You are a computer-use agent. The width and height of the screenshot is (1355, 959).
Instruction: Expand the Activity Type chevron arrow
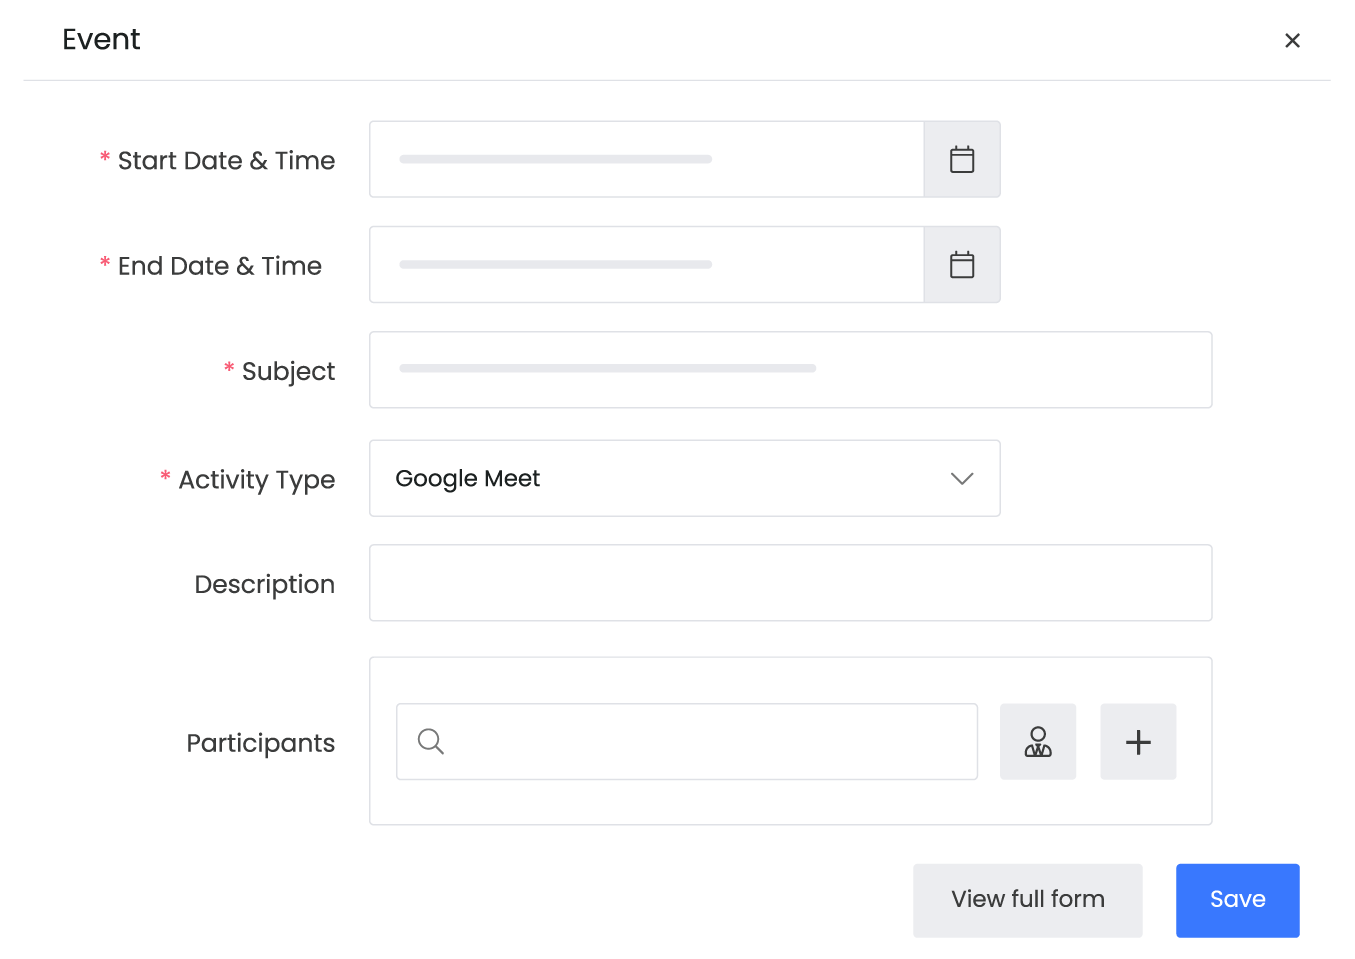click(961, 479)
